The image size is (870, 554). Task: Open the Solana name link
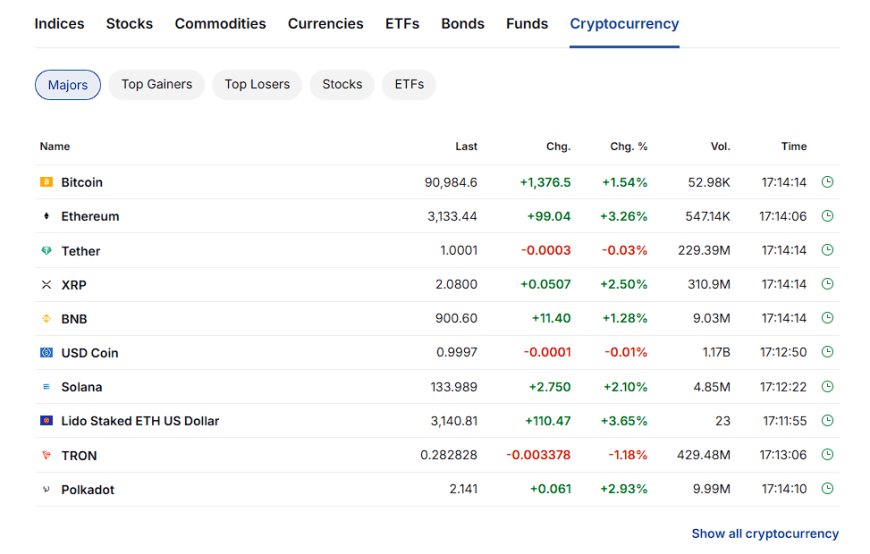point(82,387)
